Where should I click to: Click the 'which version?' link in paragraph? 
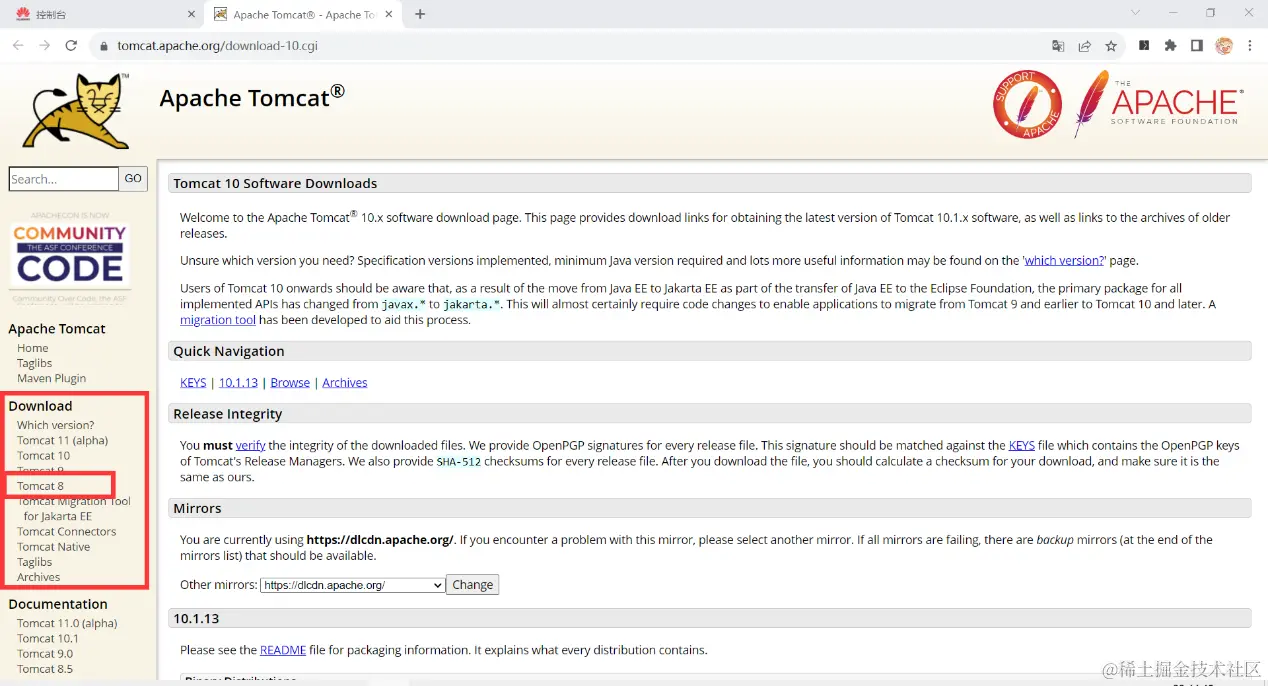click(x=1064, y=260)
